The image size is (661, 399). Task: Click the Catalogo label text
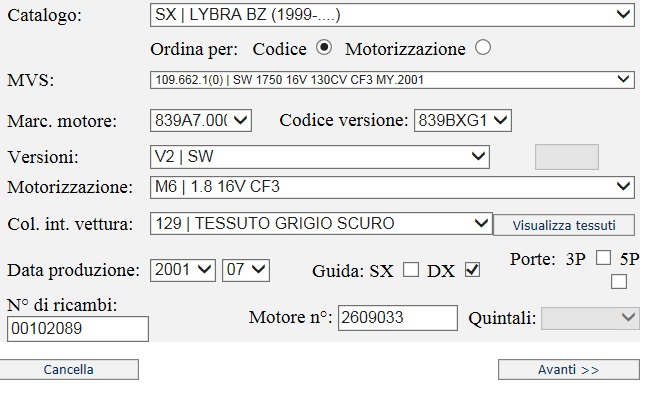[x=44, y=16]
